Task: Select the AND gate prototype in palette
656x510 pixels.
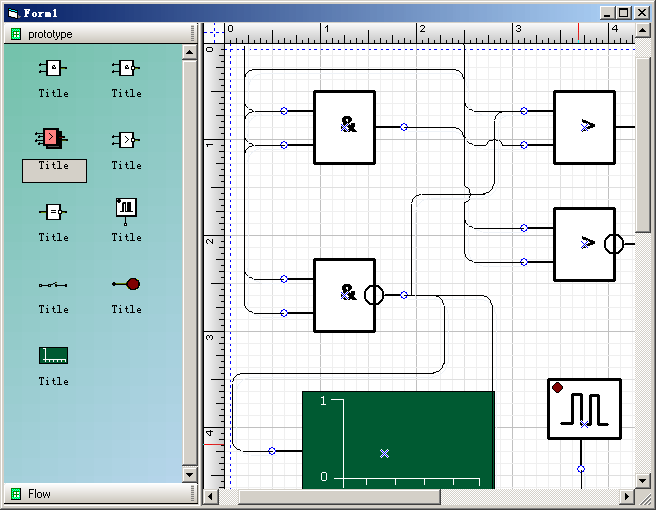Action: pyautogui.click(x=53, y=69)
